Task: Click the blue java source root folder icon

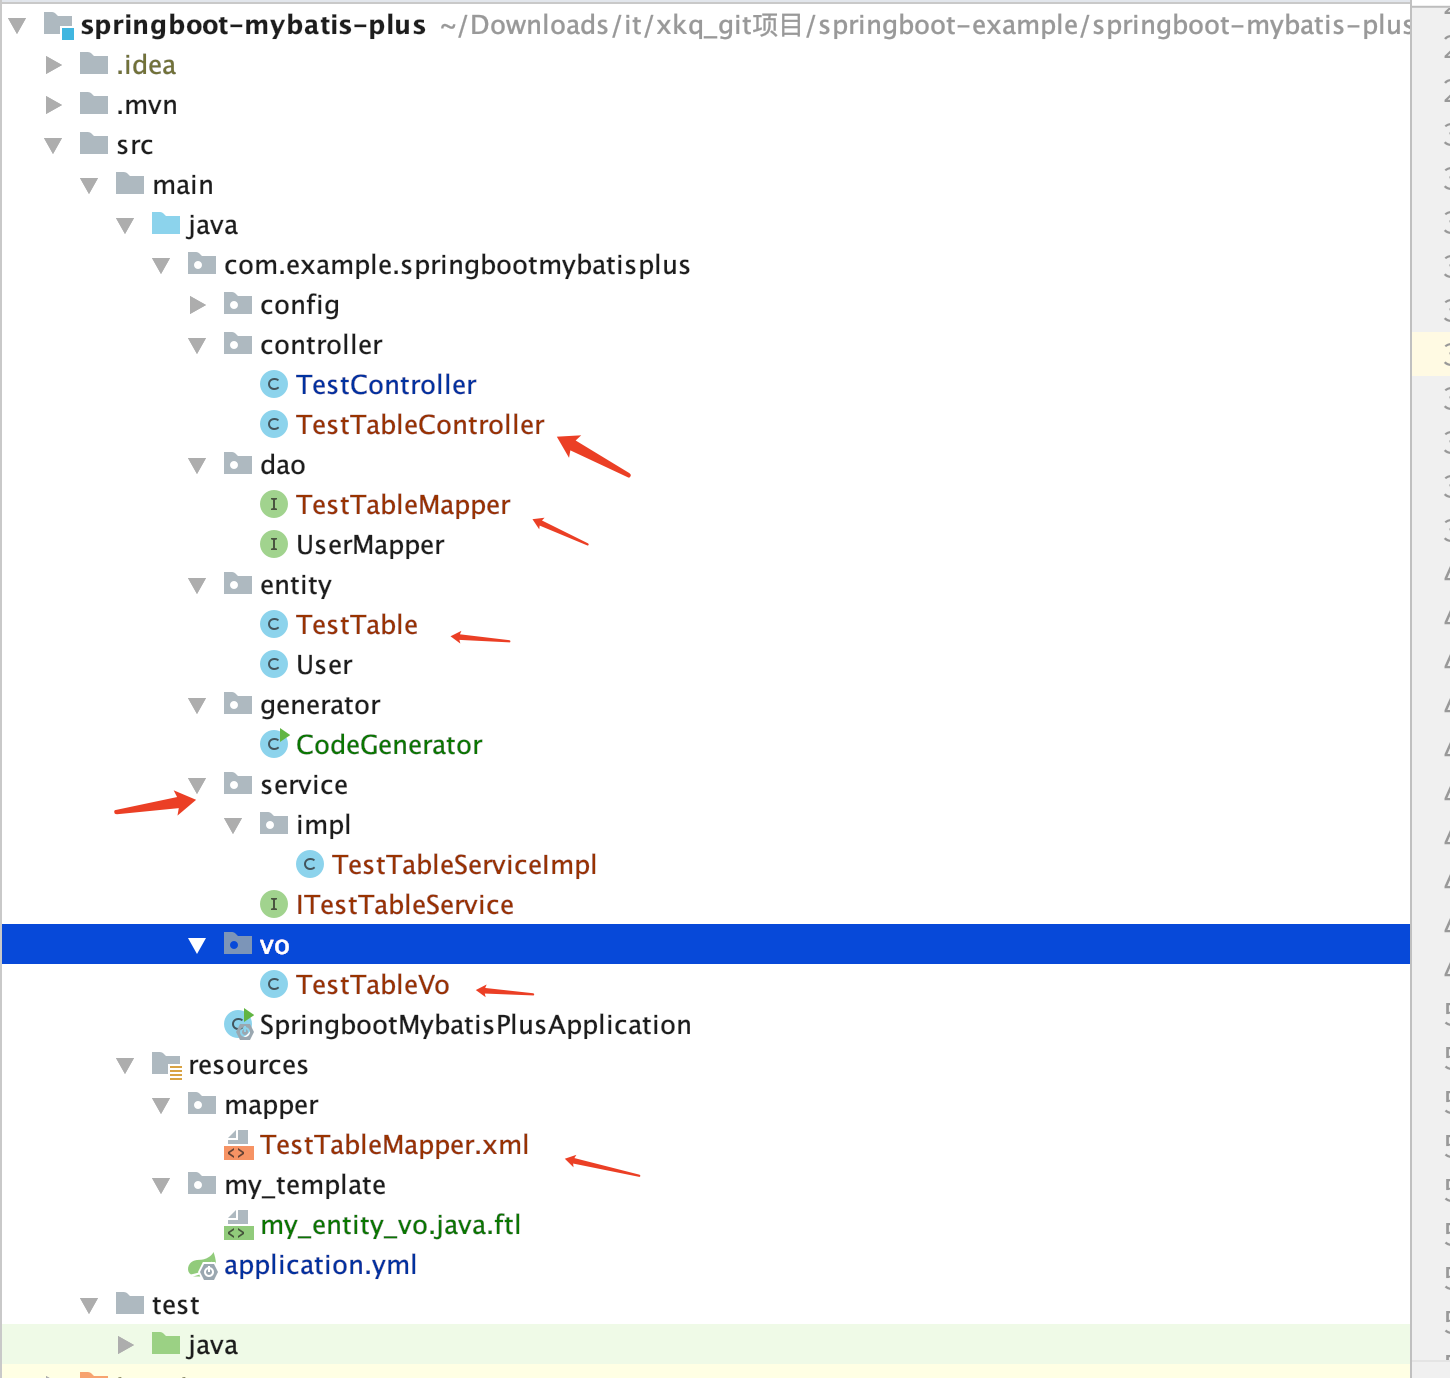Action: coord(166,224)
